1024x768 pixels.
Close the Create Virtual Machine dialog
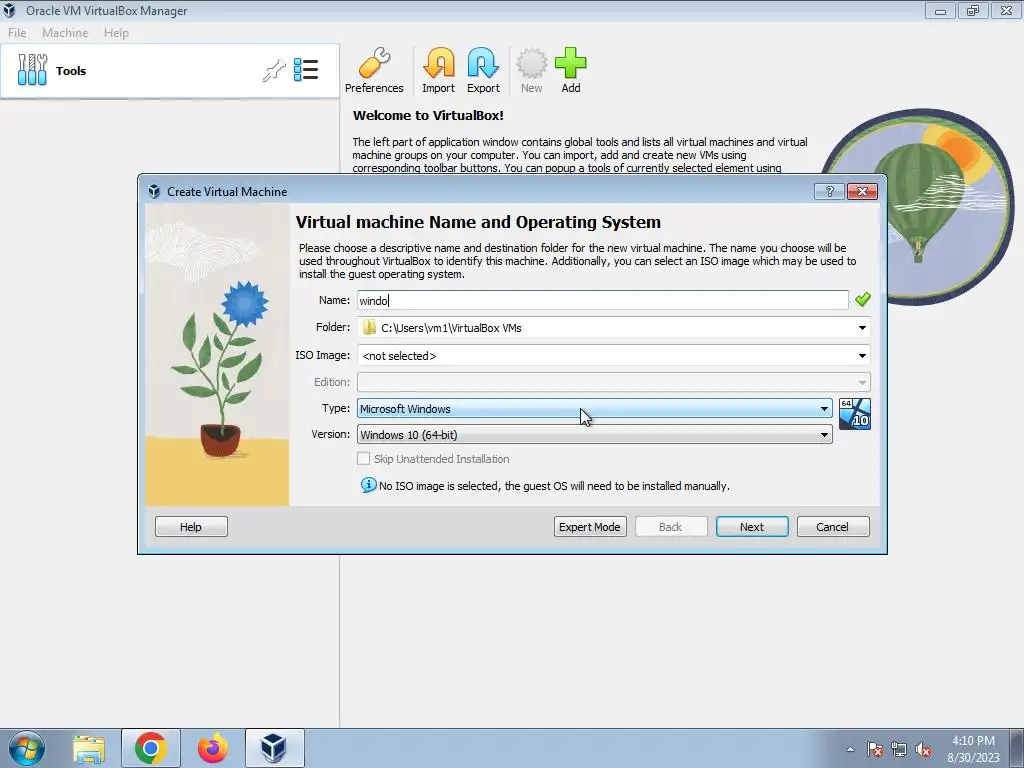[x=862, y=191]
